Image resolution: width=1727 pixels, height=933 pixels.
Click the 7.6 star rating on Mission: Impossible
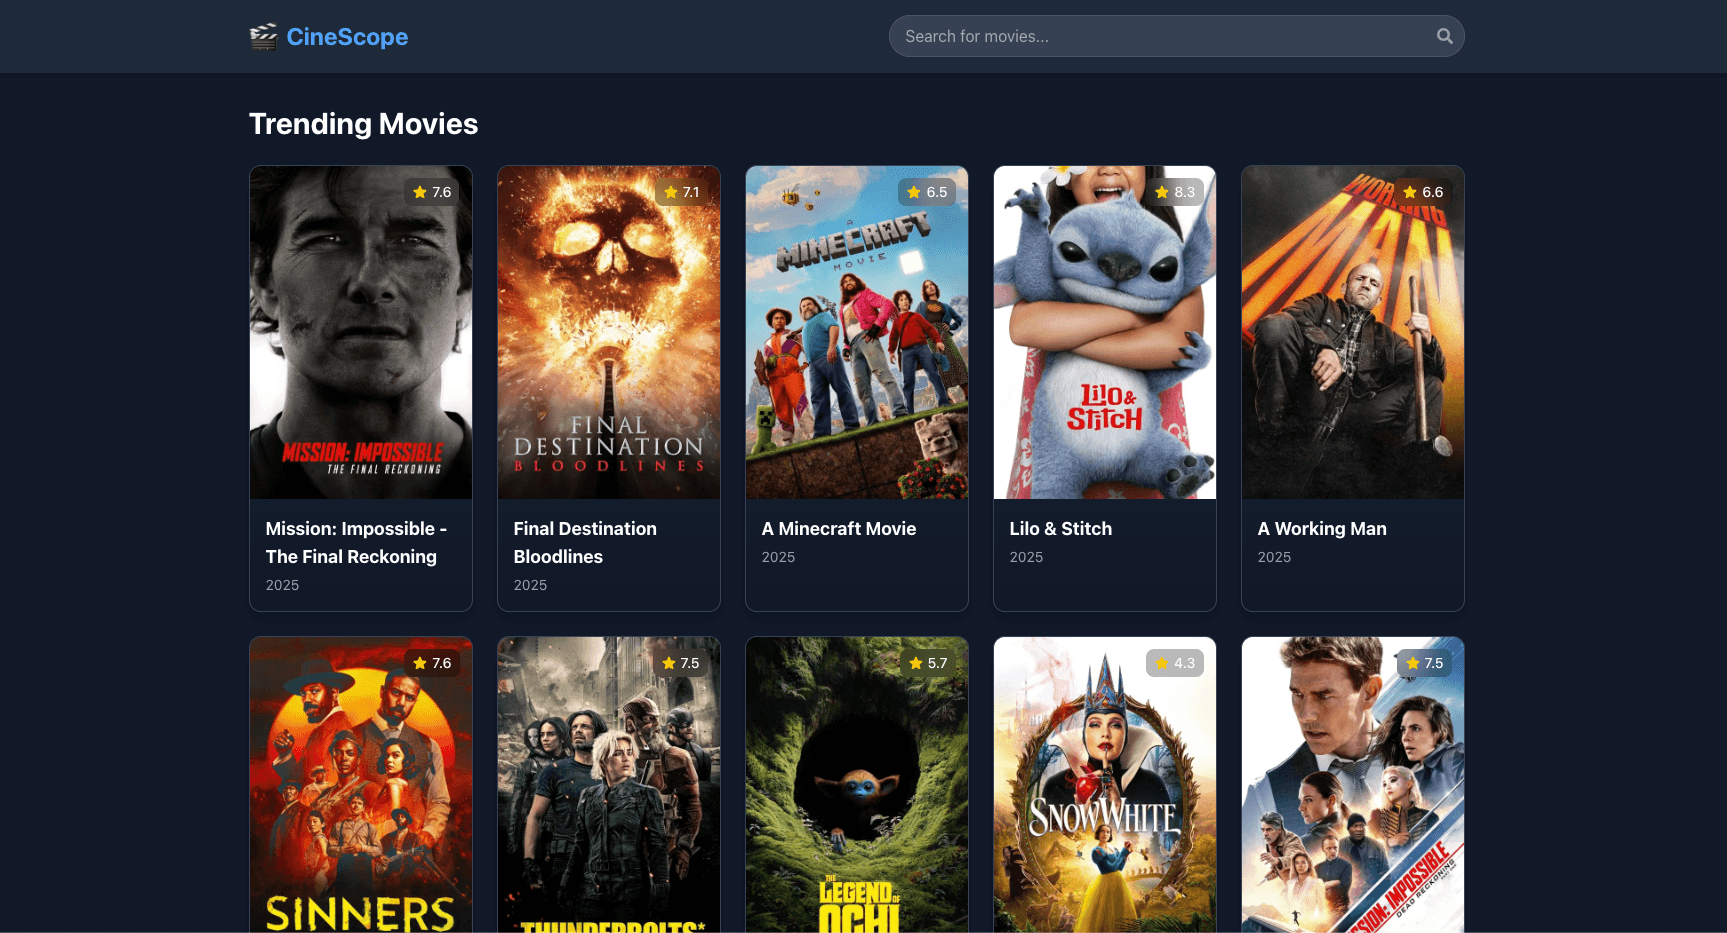[x=432, y=192]
